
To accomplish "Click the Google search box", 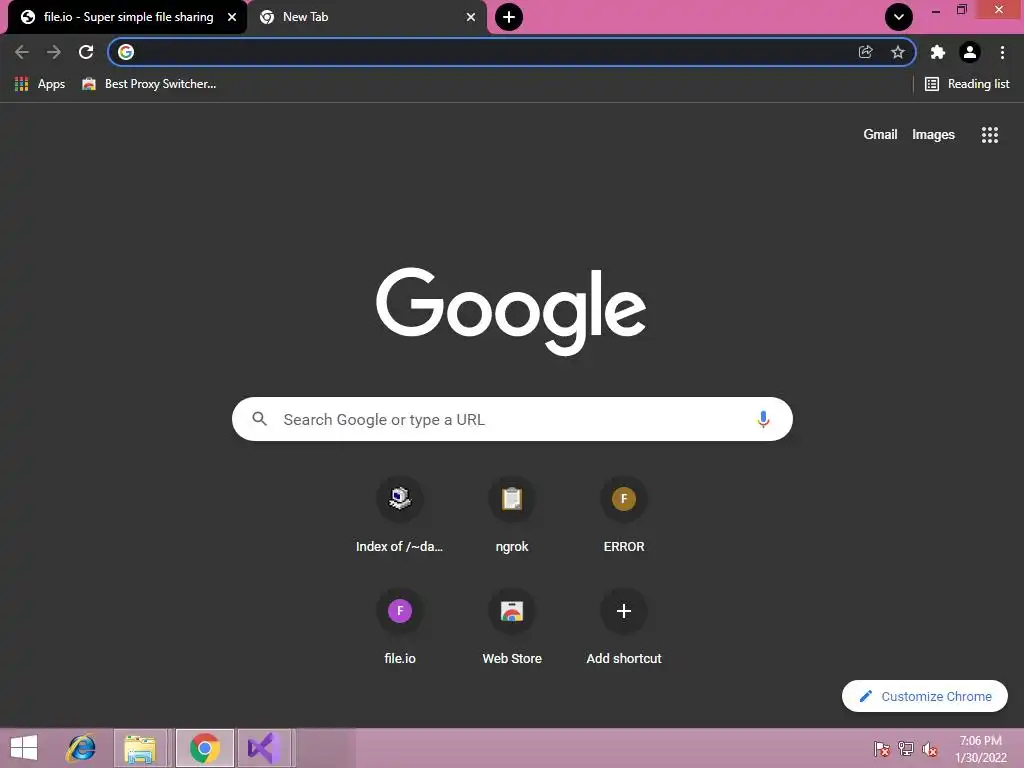I will [512, 419].
